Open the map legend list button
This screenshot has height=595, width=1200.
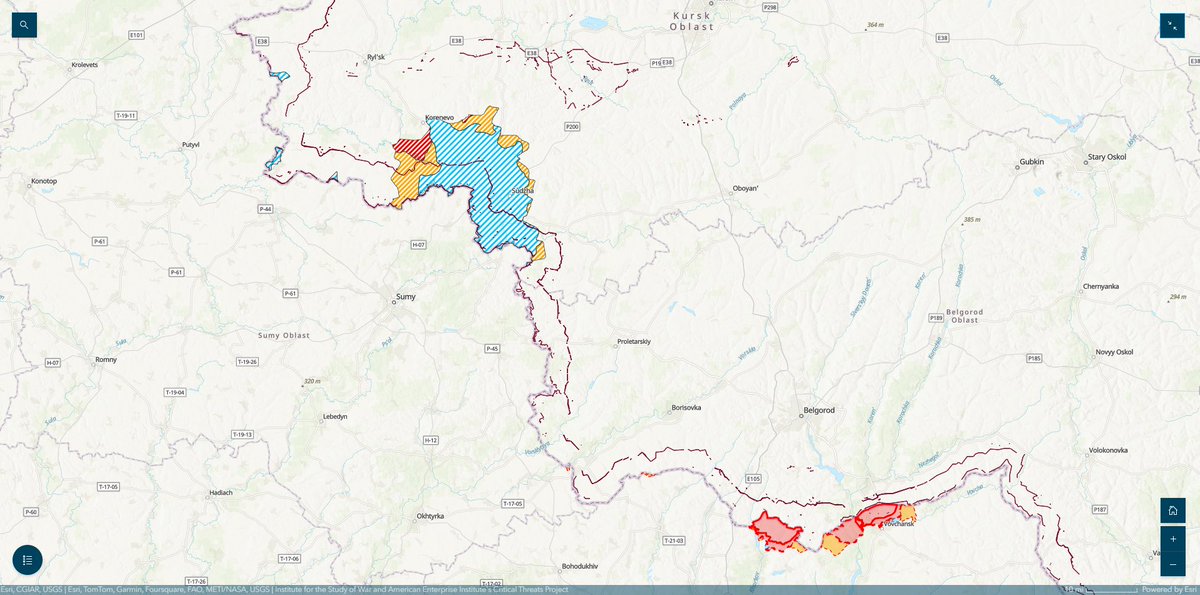[x=27, y=560]
